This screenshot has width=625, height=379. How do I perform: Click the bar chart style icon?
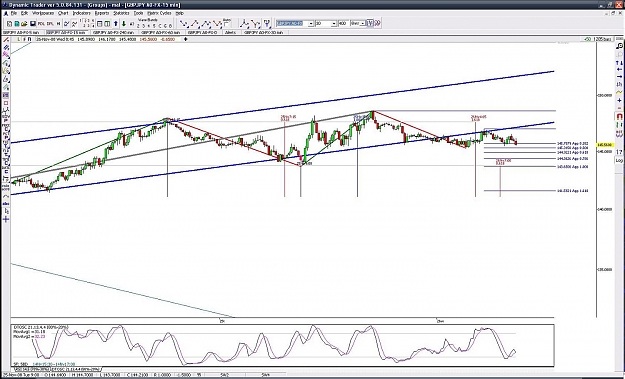619,84
